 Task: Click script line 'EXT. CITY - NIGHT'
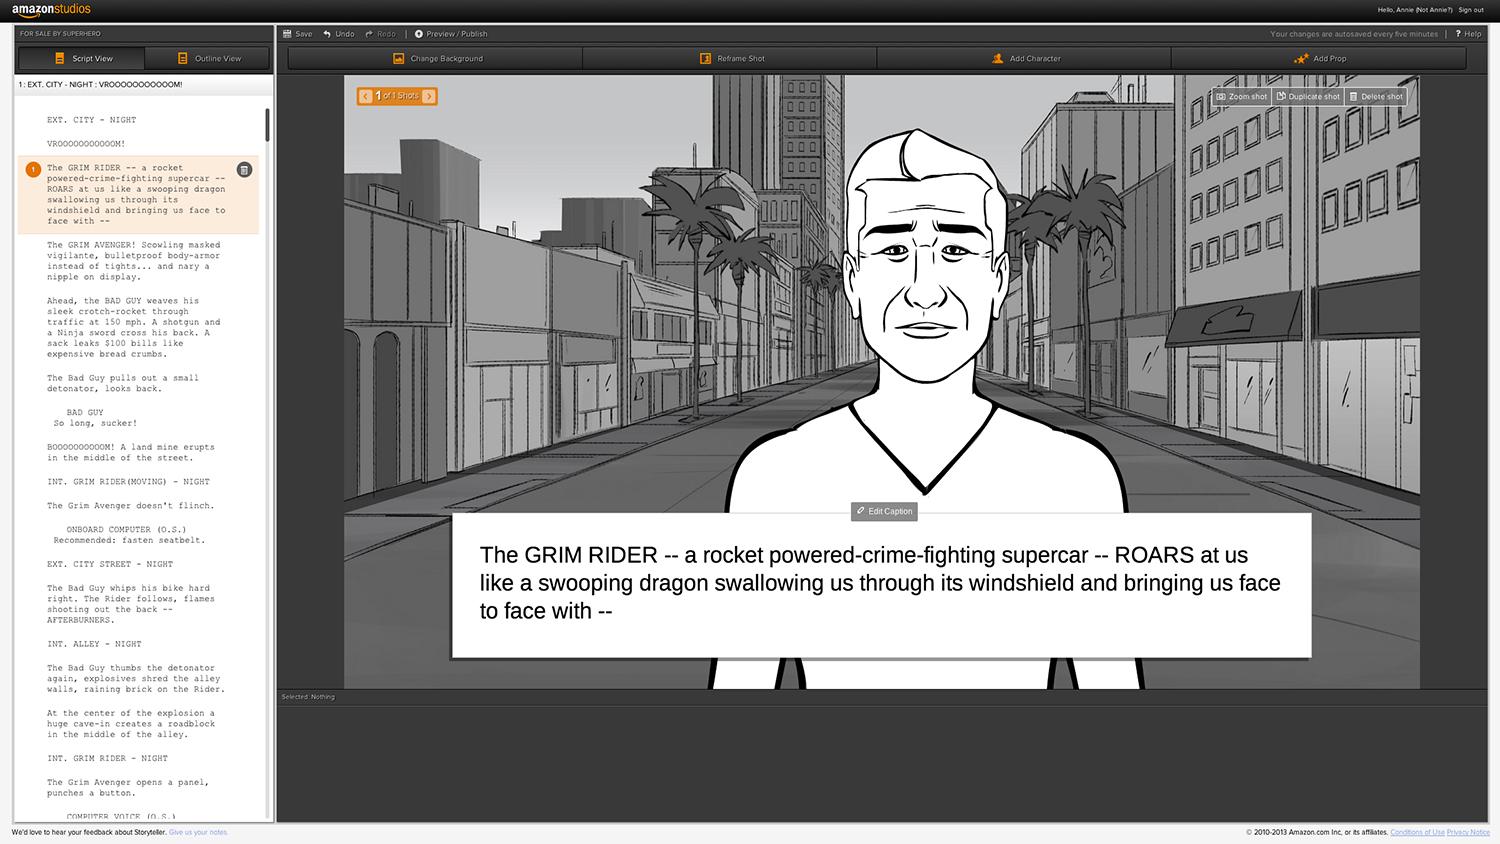tap(91, 120)
